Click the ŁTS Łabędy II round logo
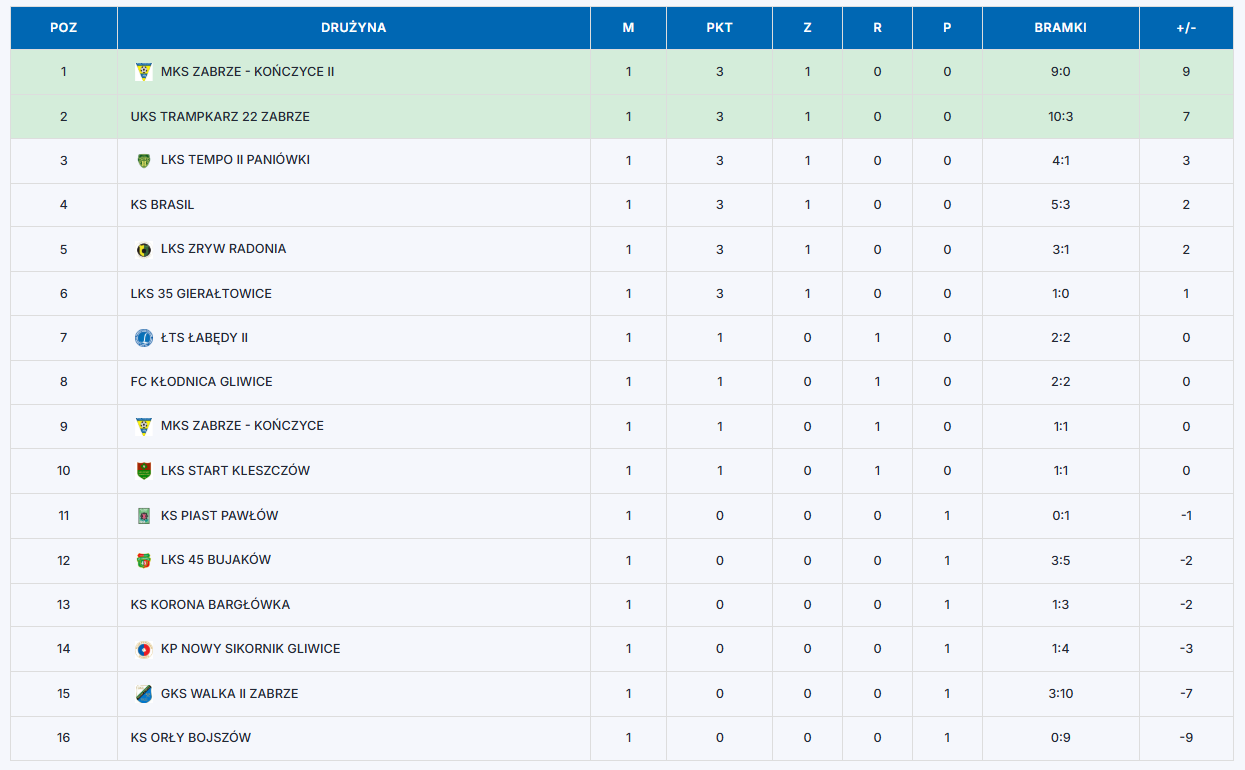This screenshot has width=1245, height=770. pos(144,338)
